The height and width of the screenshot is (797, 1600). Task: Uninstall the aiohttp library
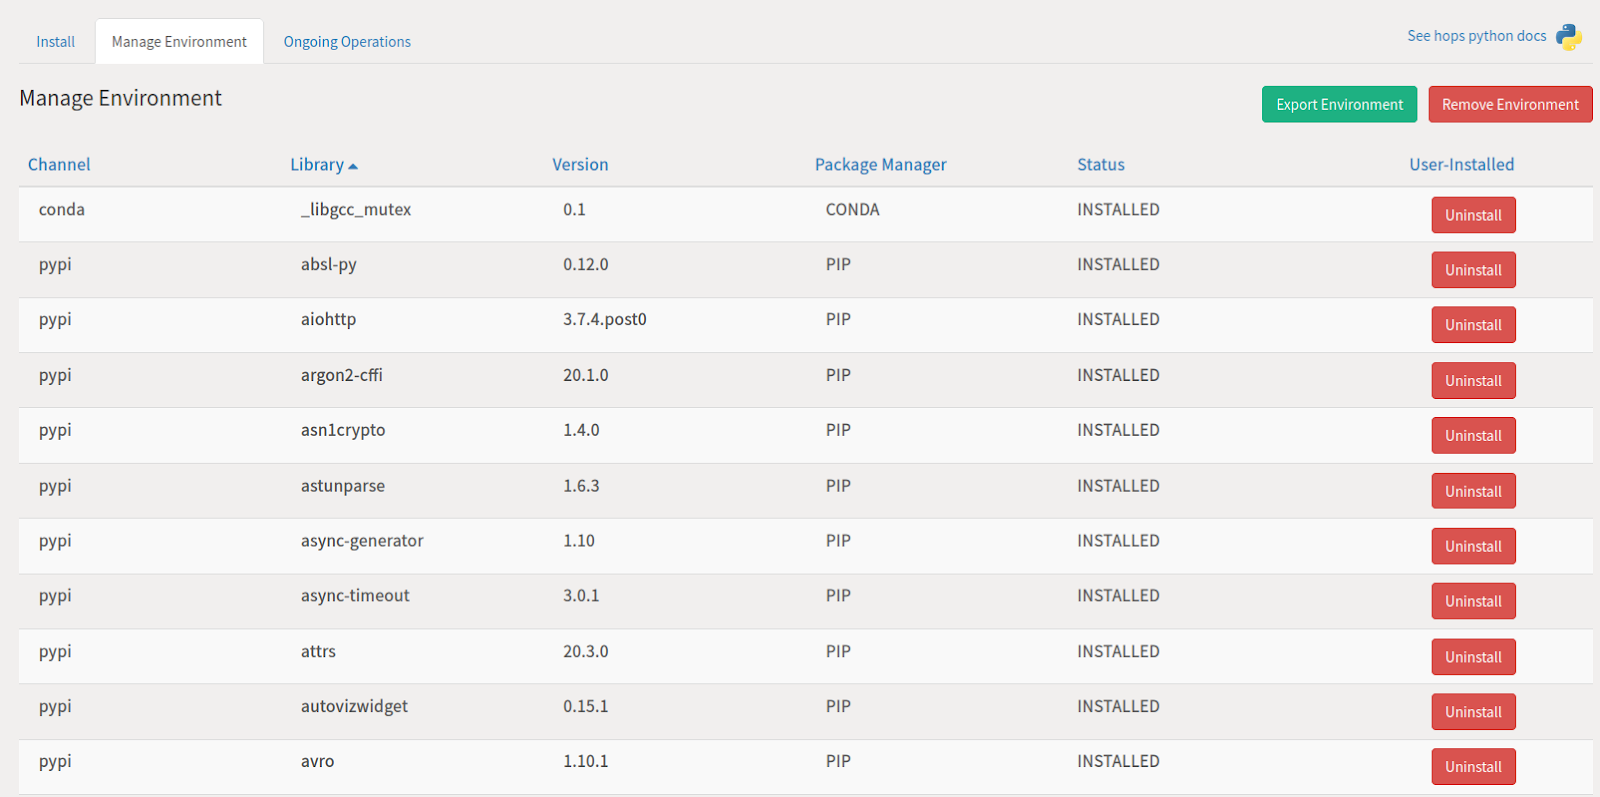tap(1473, 325)
